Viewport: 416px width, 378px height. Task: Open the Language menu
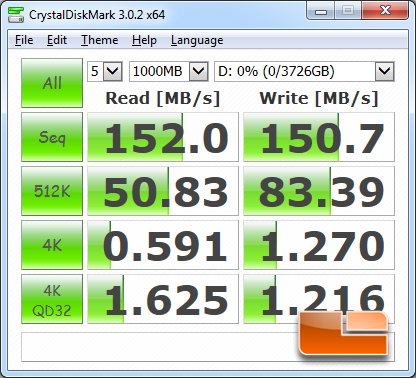(197, 40)
